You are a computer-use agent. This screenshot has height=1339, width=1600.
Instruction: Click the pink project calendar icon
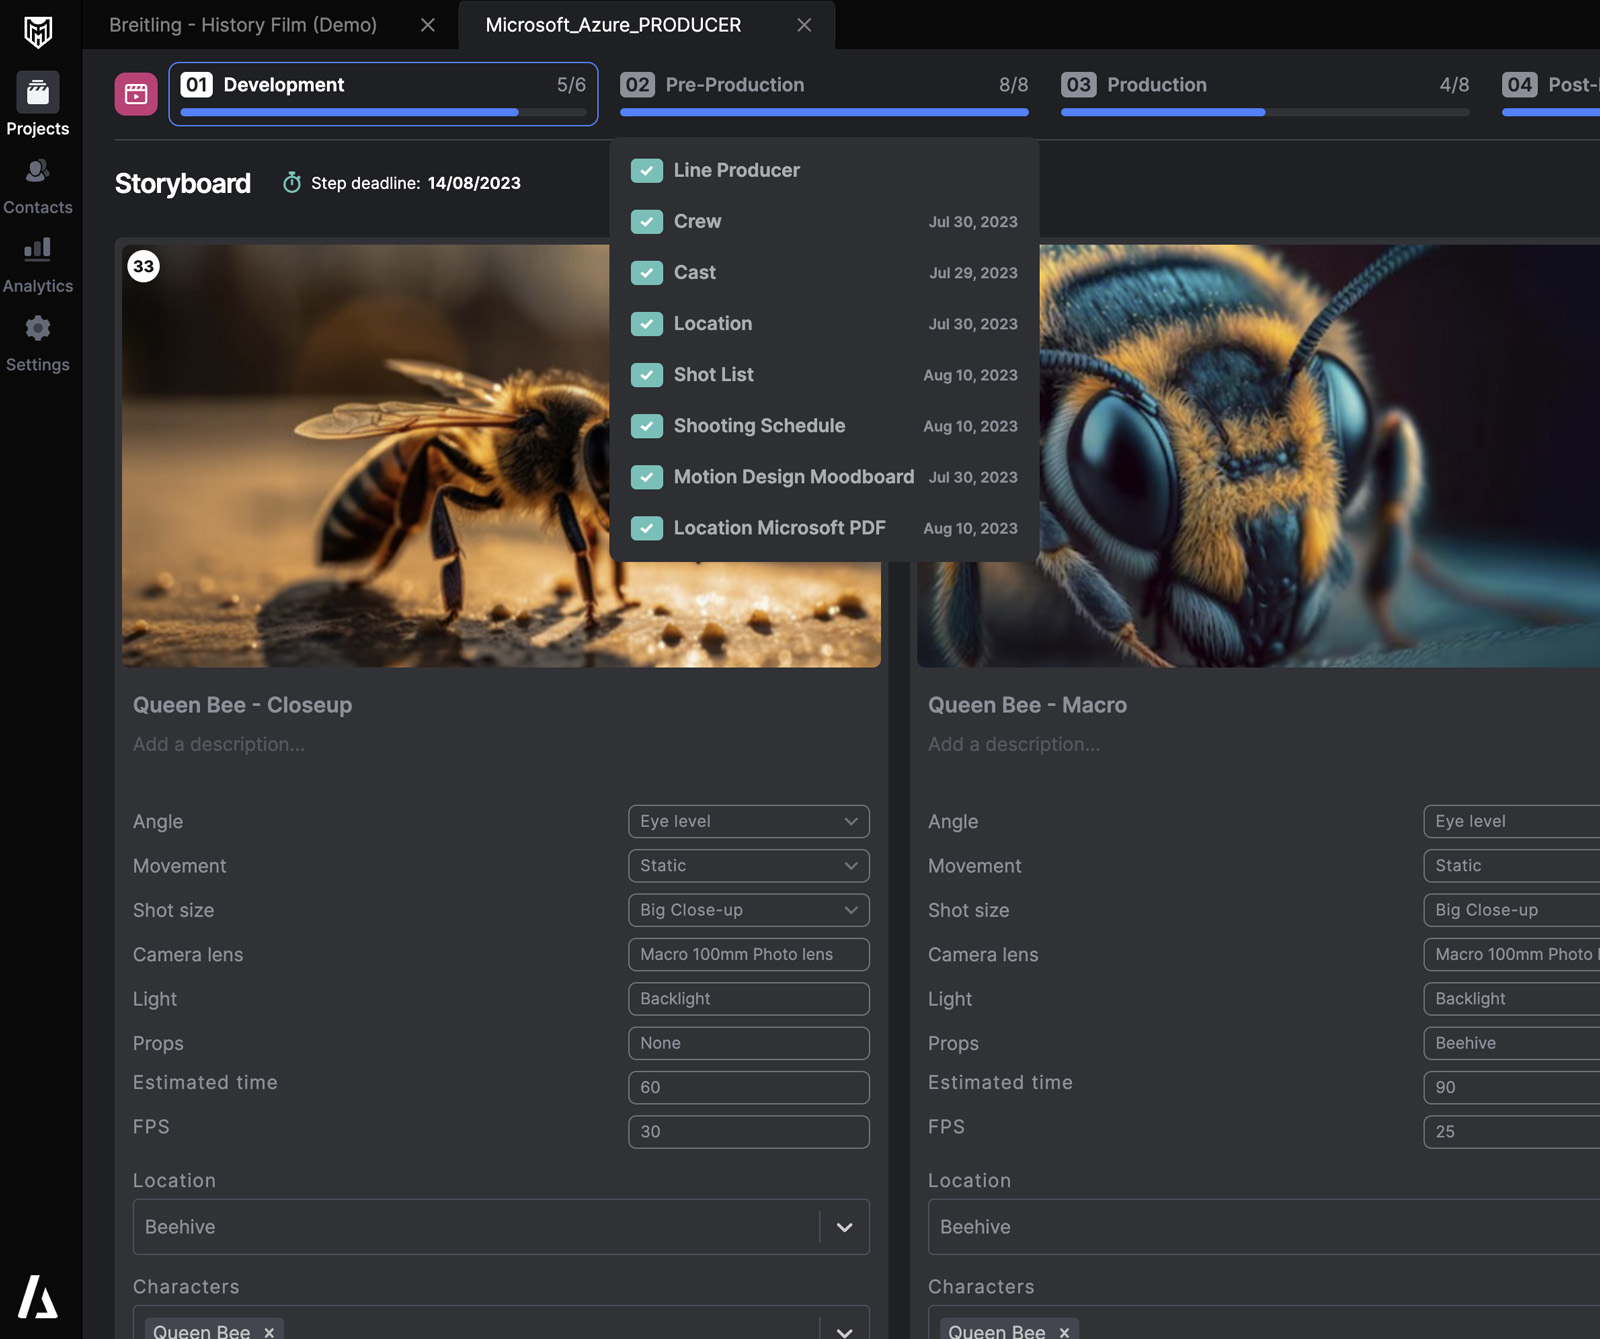[x=136, y=94]
